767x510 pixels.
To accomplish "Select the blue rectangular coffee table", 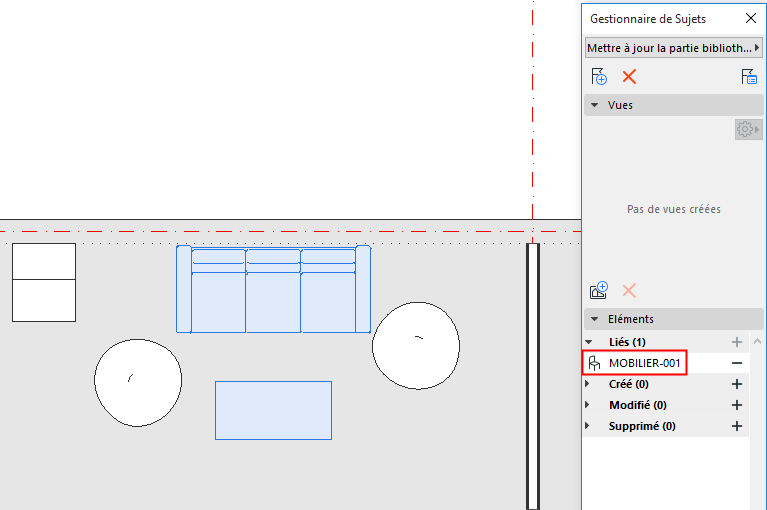I will 273,410.
